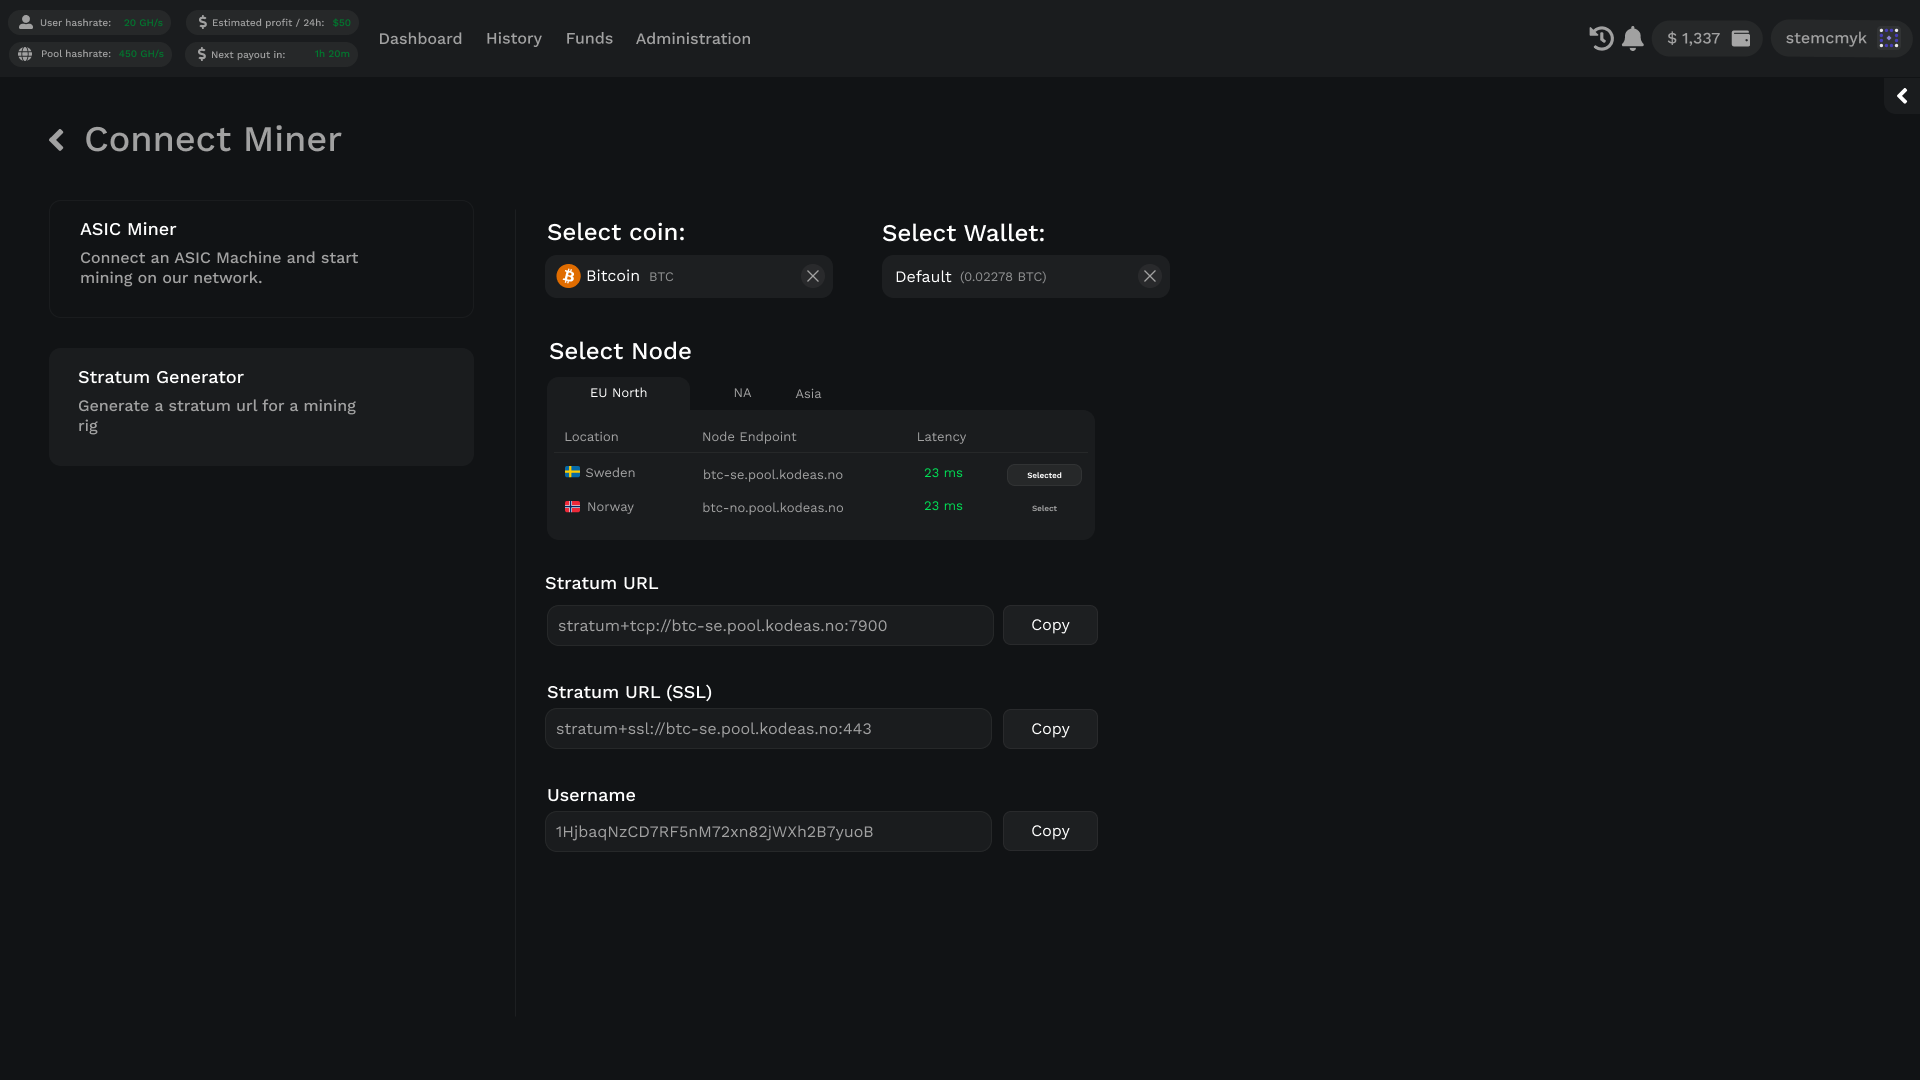This screenshot has width=1920, height=1080.
Task: Click the Selected button for Sweden node
Action: [1044, 475]
